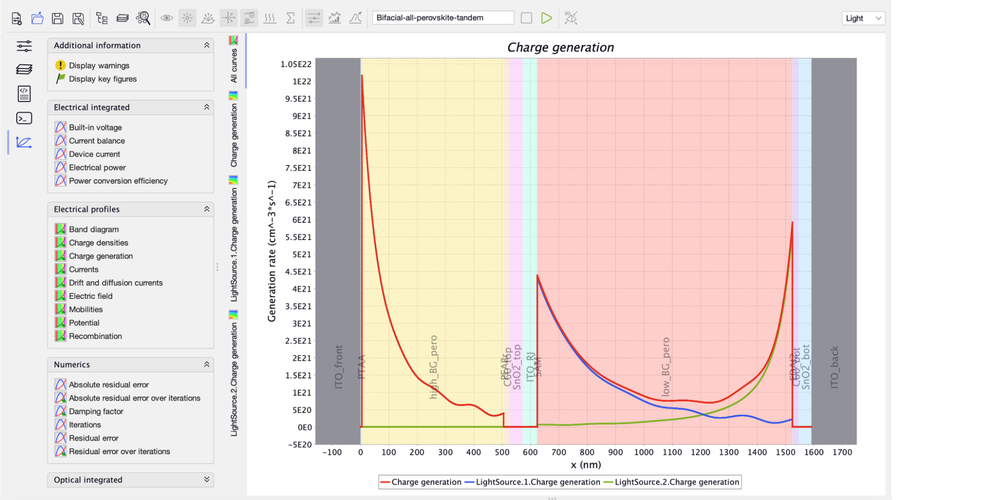Click the light emission rays icon in toolbar
The height and width of the screenshot is (500, 1000).
tap(208, 18)
